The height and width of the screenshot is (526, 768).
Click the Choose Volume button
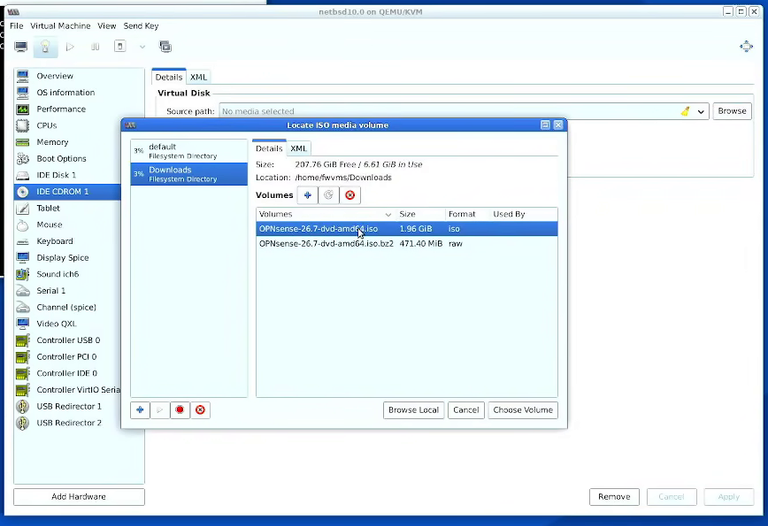point(523,410)
